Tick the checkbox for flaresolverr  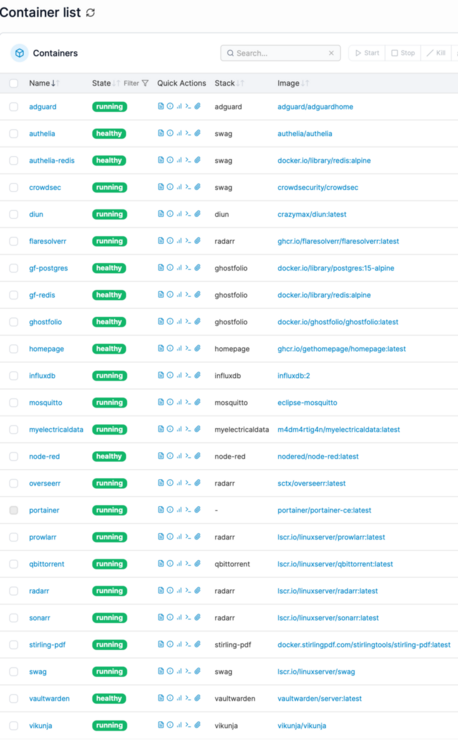click(14, 241)
